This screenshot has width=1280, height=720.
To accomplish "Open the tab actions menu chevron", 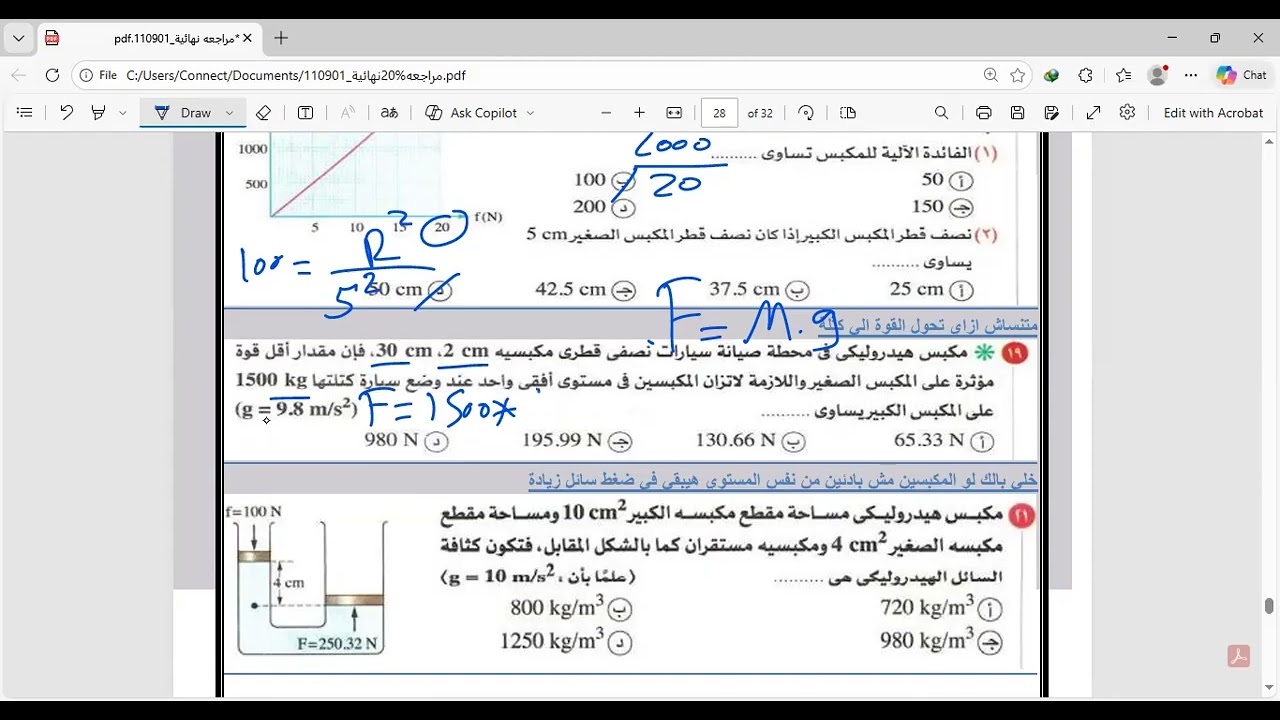I will (18, 38).
